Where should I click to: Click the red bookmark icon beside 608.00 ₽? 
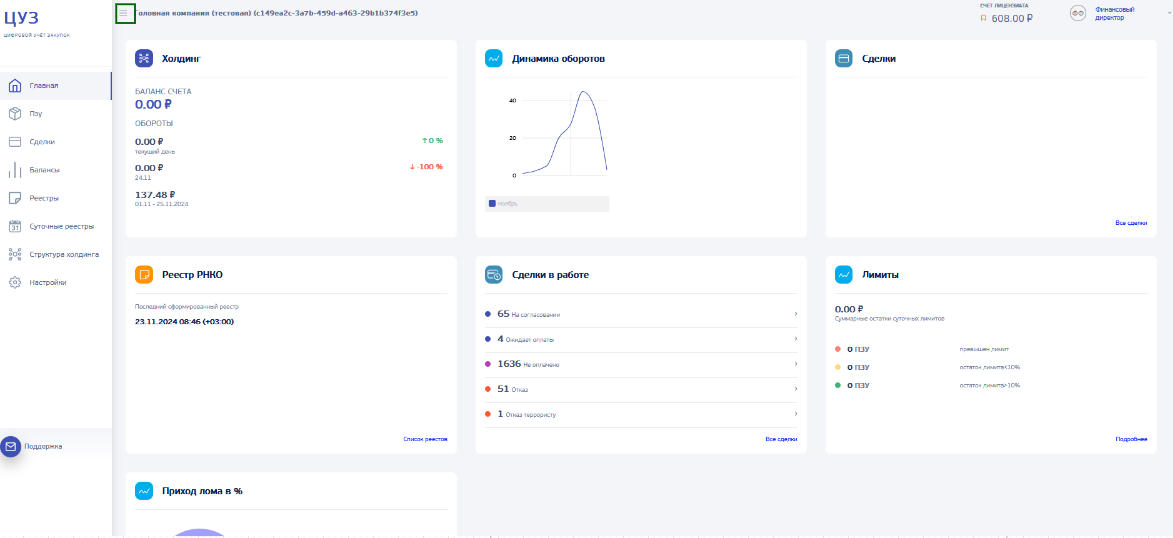pos(984,19)
